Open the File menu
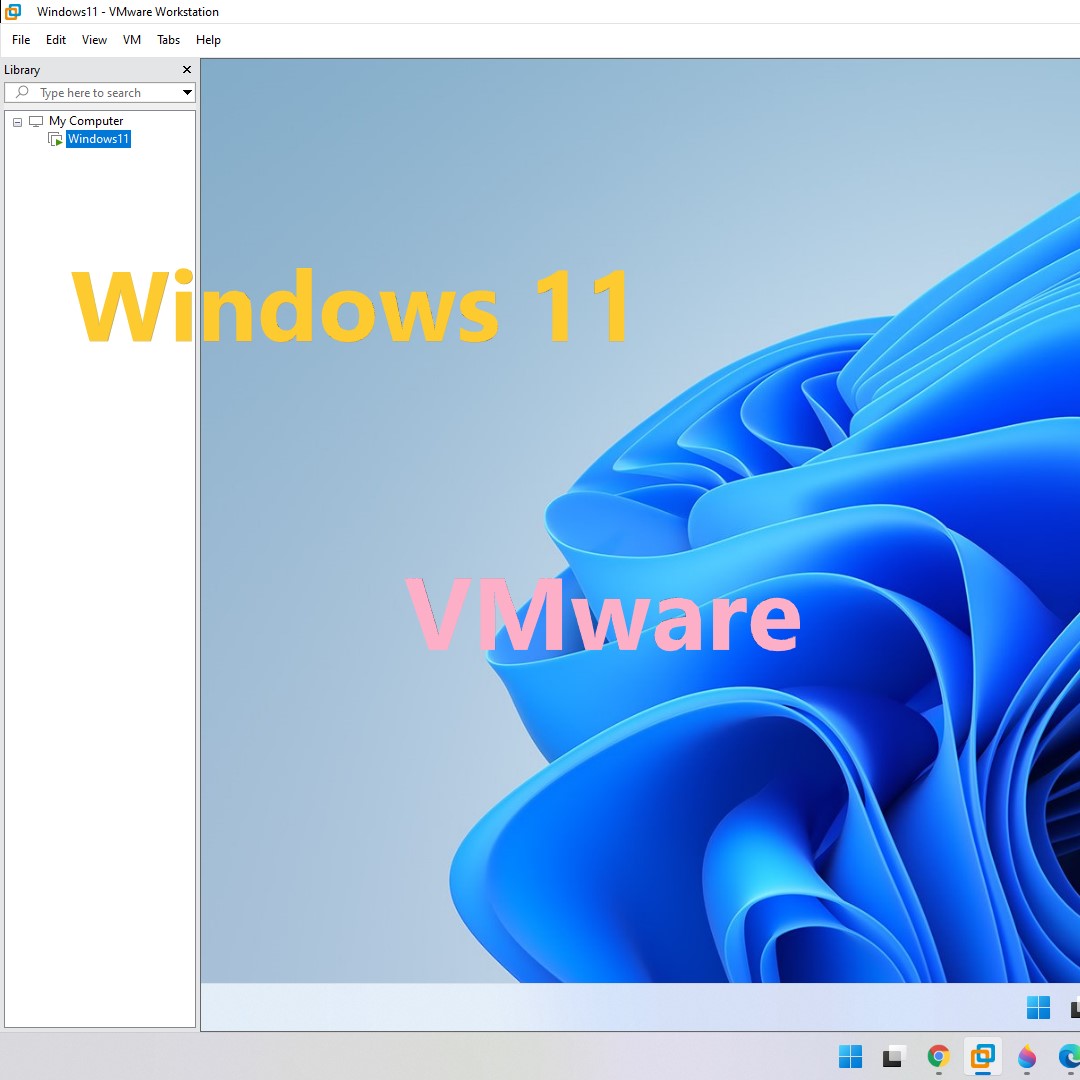The height and width of the screenshot is (1080, 1080). point(20,40)
